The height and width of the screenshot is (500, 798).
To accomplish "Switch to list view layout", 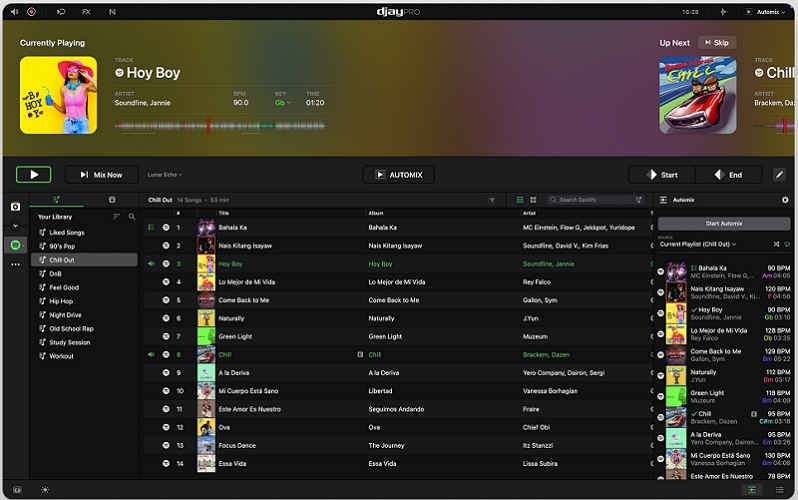I will coord(520,200).
